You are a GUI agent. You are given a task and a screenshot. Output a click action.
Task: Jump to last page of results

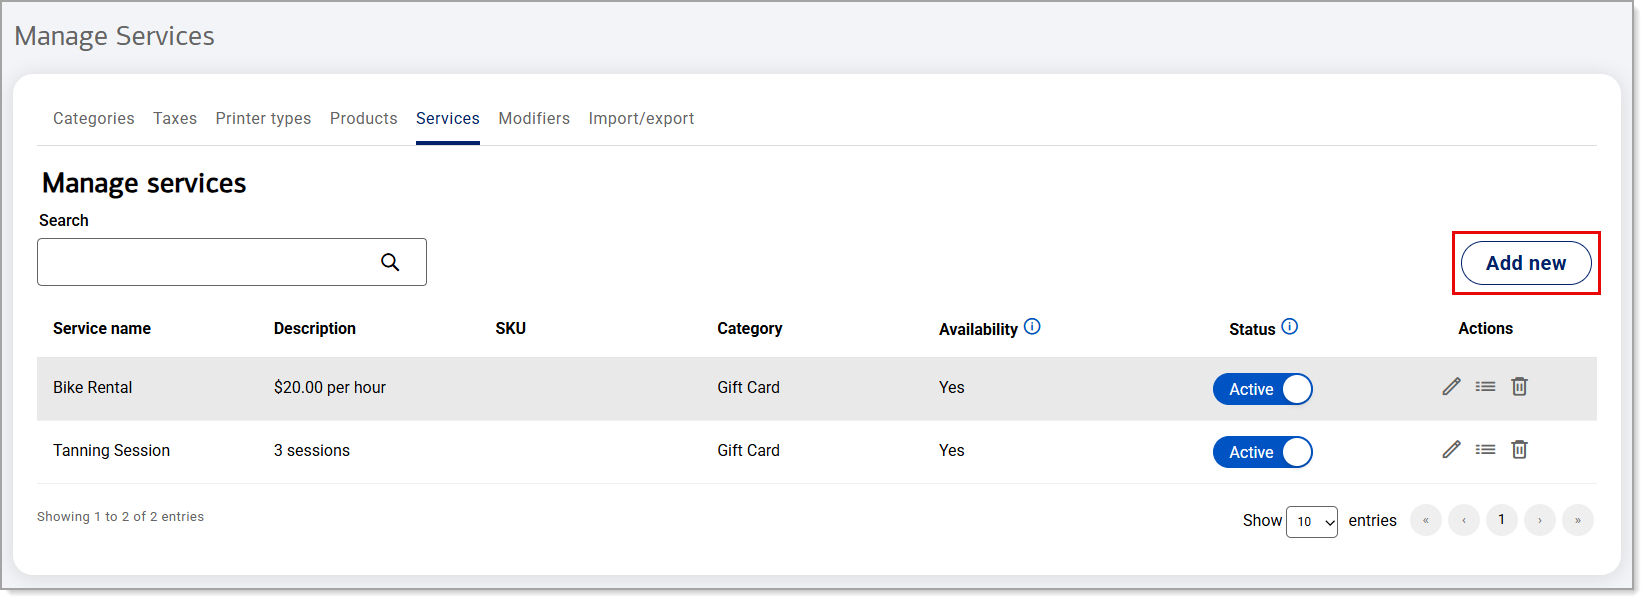tap(1578, 520)
